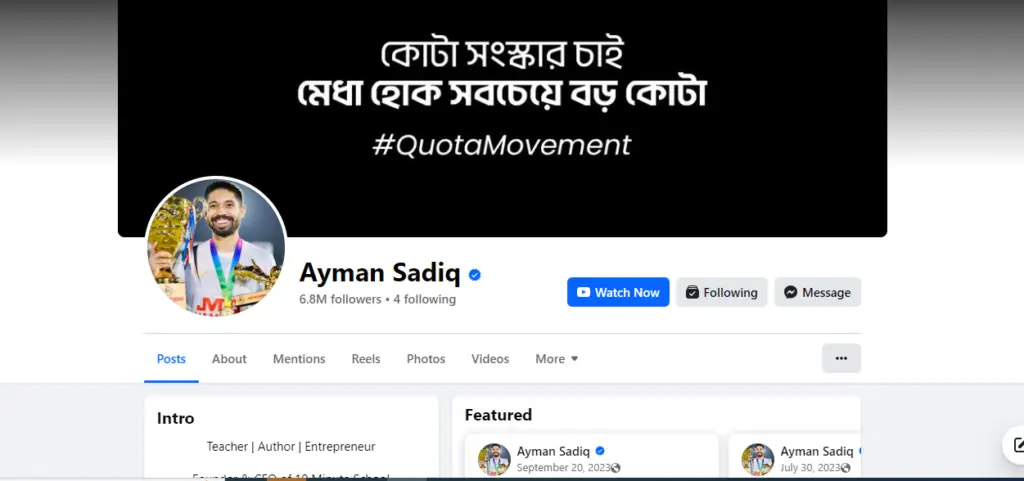
Task: Select the Videos tab
Action: pos(490,359)
